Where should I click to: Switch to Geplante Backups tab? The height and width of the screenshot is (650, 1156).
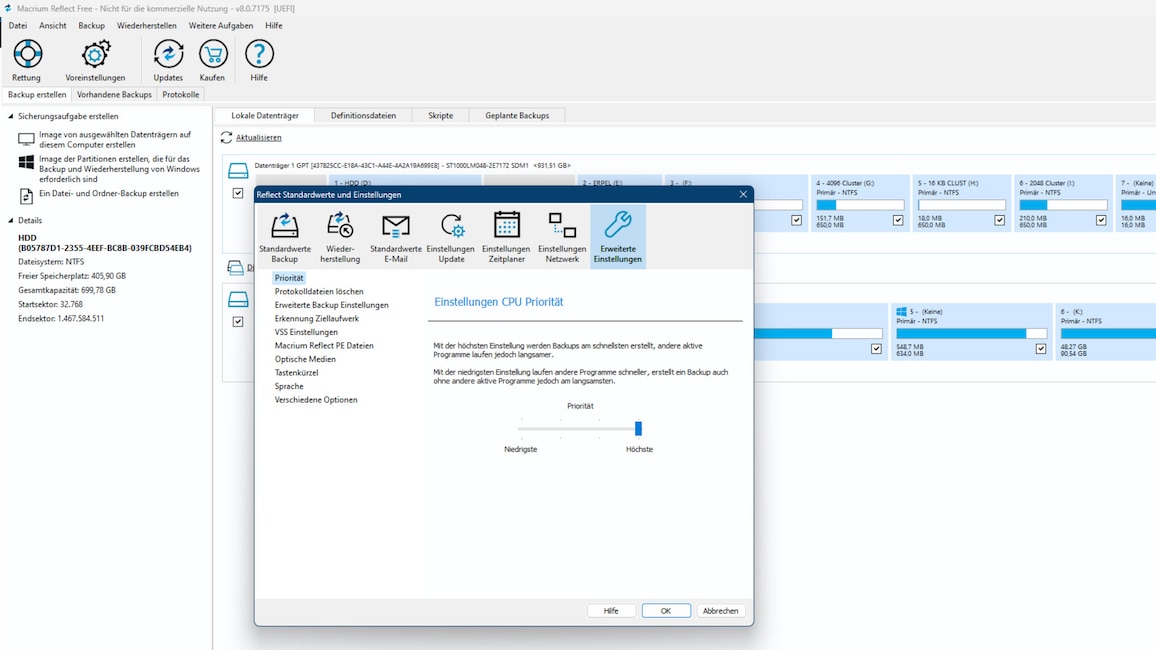pyautogui.click(x=517, y=116)
